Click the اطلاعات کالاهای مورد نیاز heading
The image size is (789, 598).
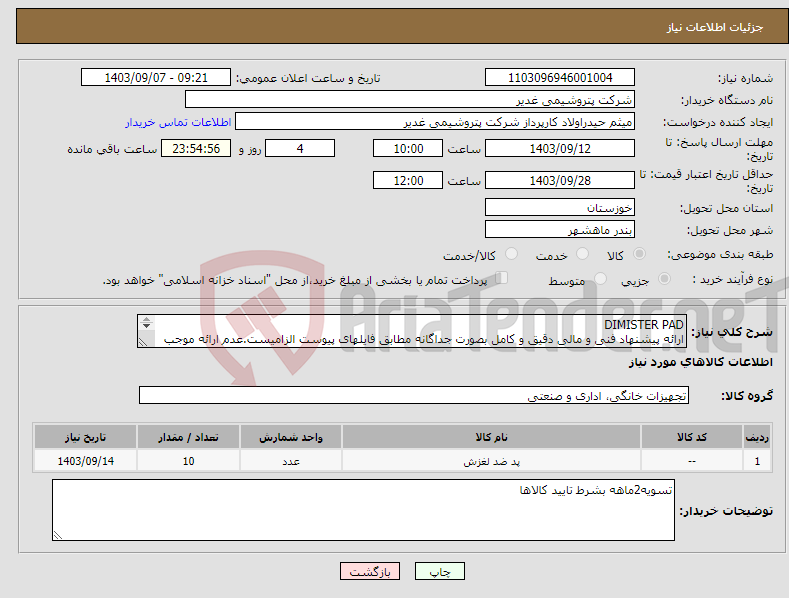point(700,362)
